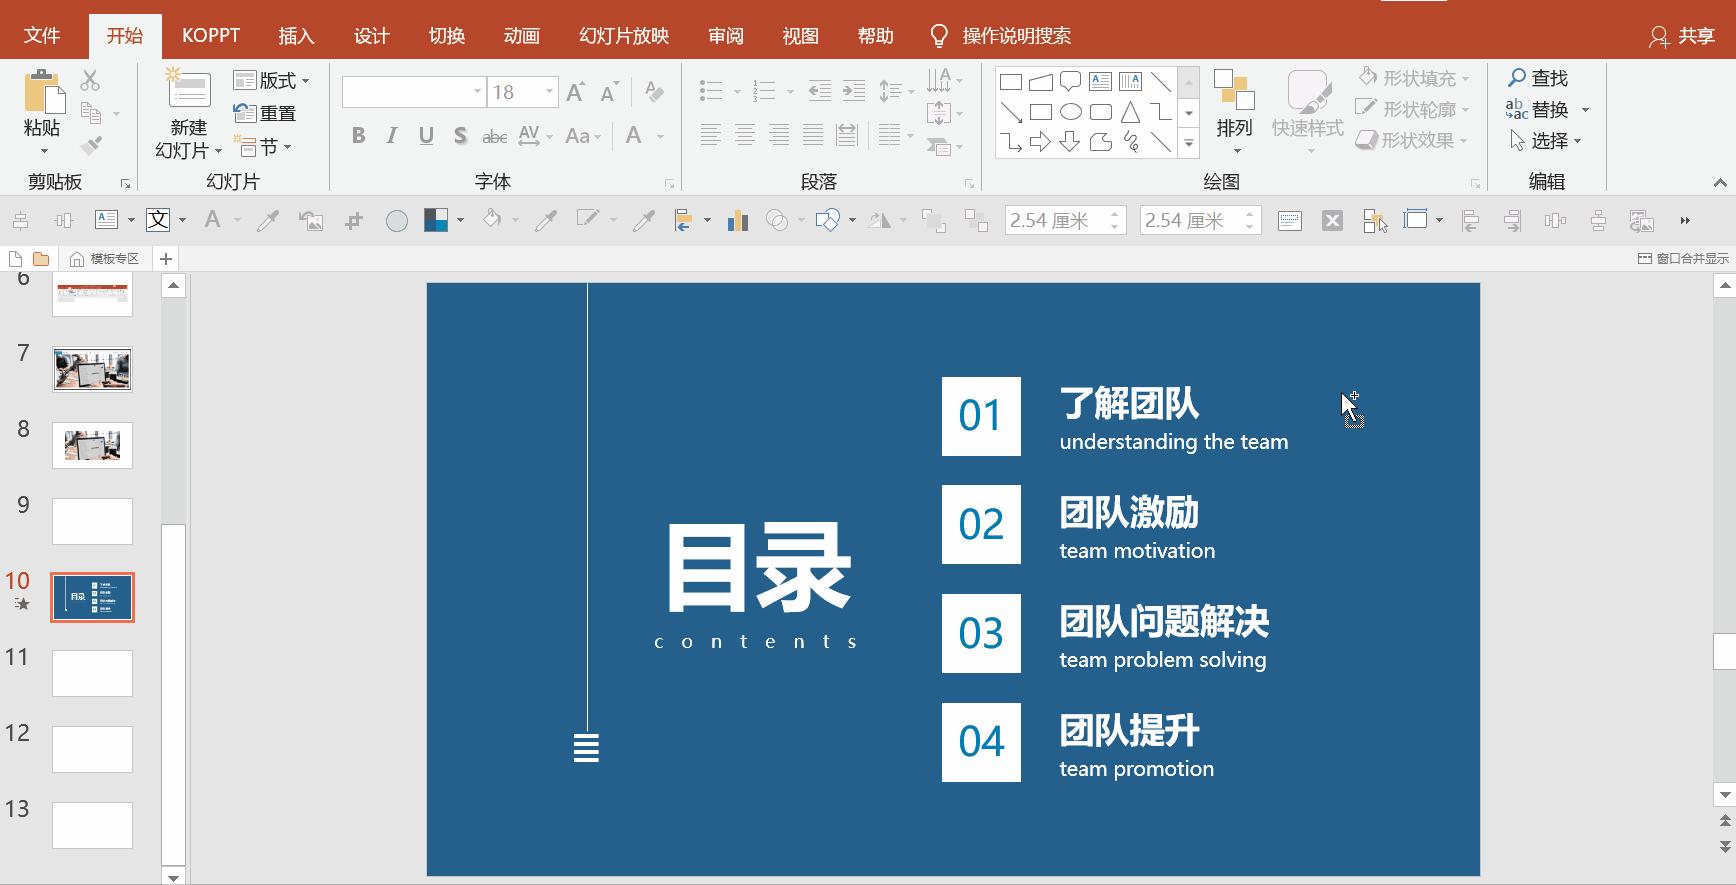Click Clear Formatting eraser icon
The width and height of the screenshot is (1736, 885).
[x=655, y=92]
